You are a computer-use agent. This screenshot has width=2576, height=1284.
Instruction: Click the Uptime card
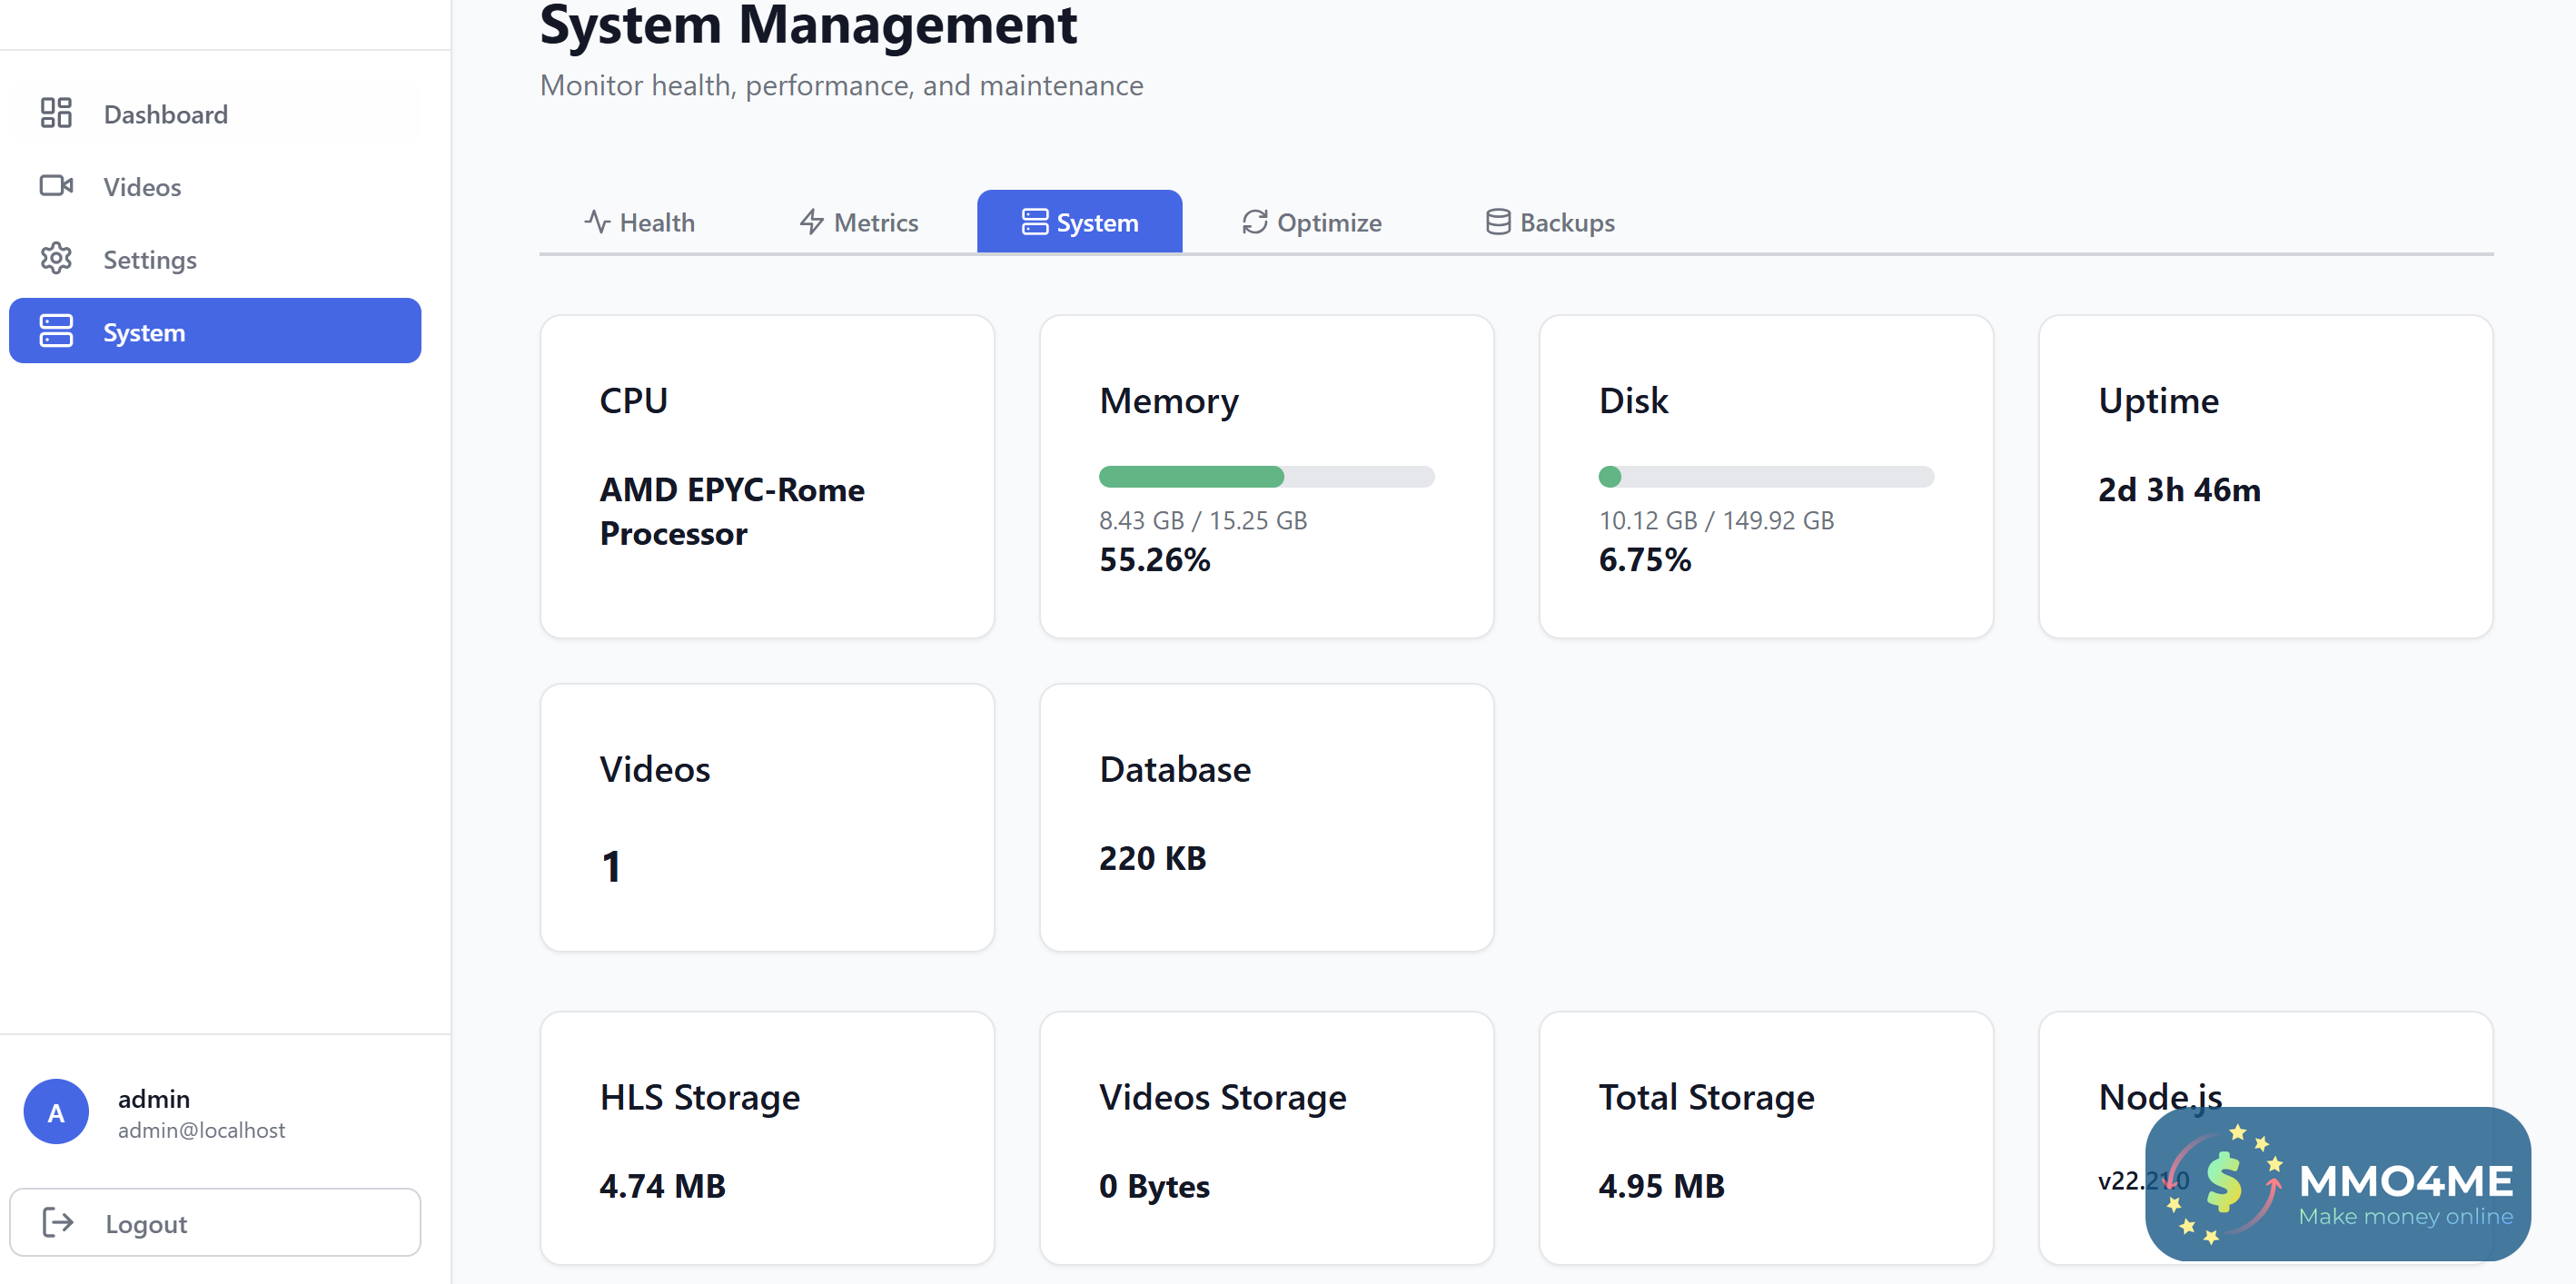click(2265, 477)
